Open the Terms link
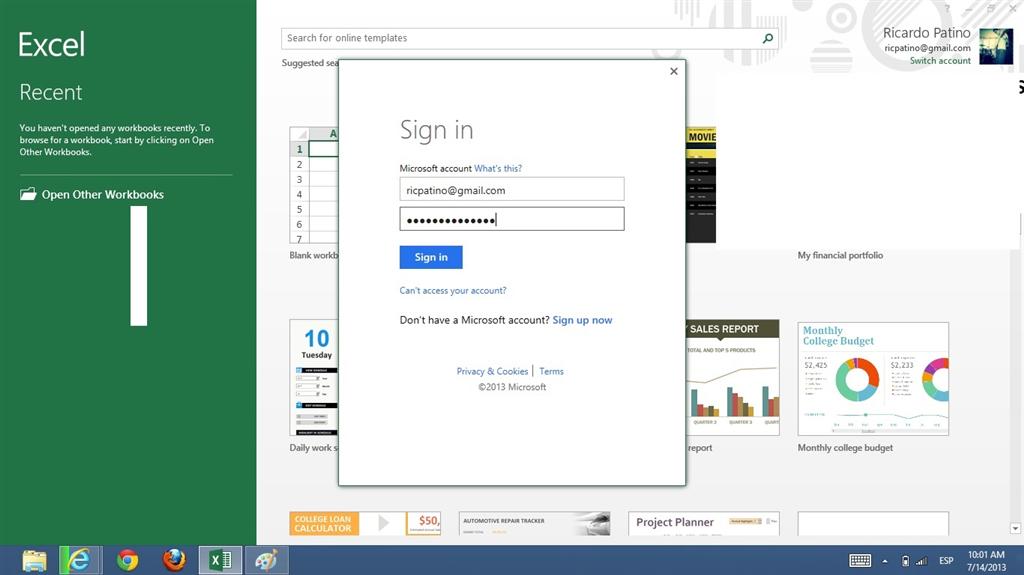Viewport: 1024px width, 575px height. point(551,371)
